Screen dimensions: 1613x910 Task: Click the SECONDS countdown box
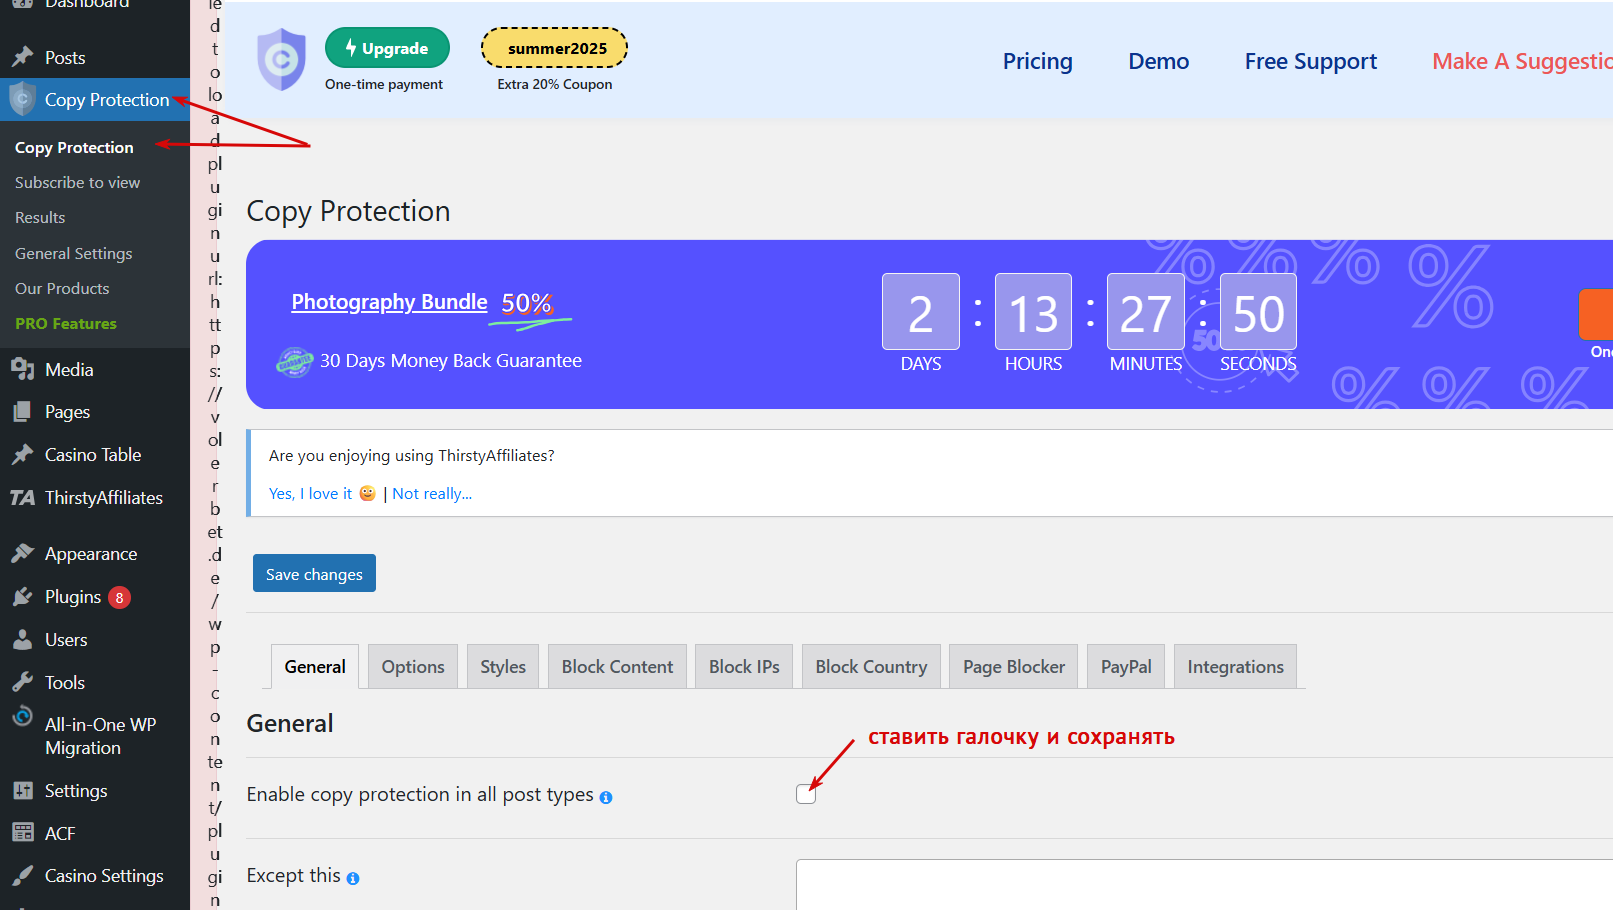[1258, 312]
